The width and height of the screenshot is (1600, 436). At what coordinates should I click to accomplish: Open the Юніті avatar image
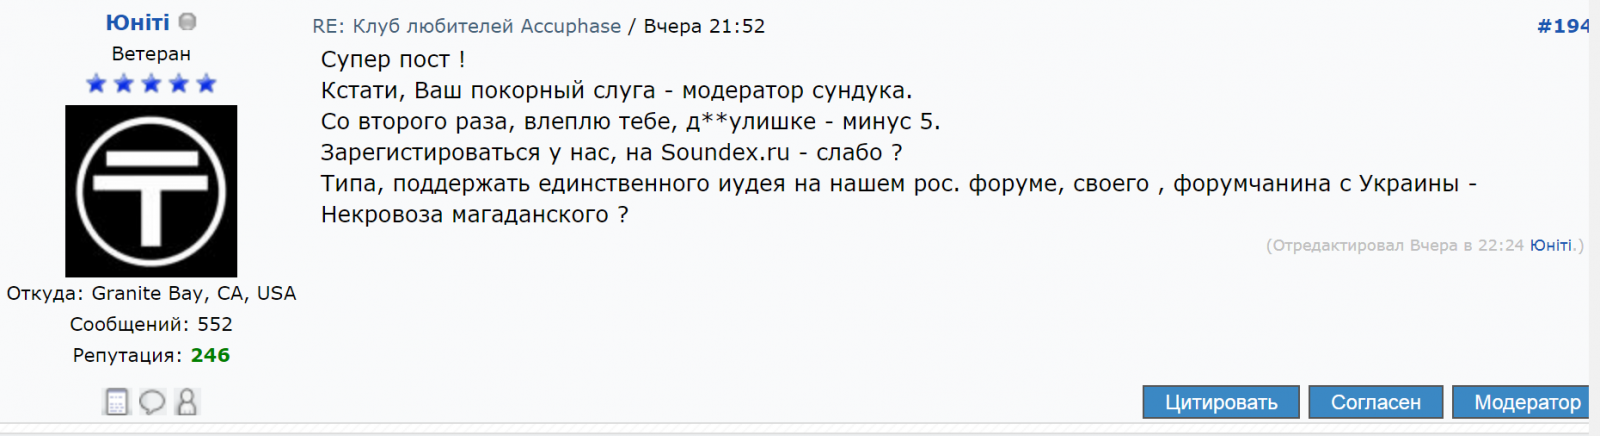(x=151, y=191)
